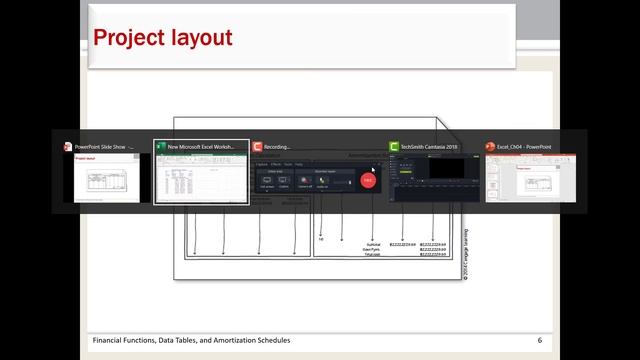Click slide number 6 in the footer

(x=540, y=340)
